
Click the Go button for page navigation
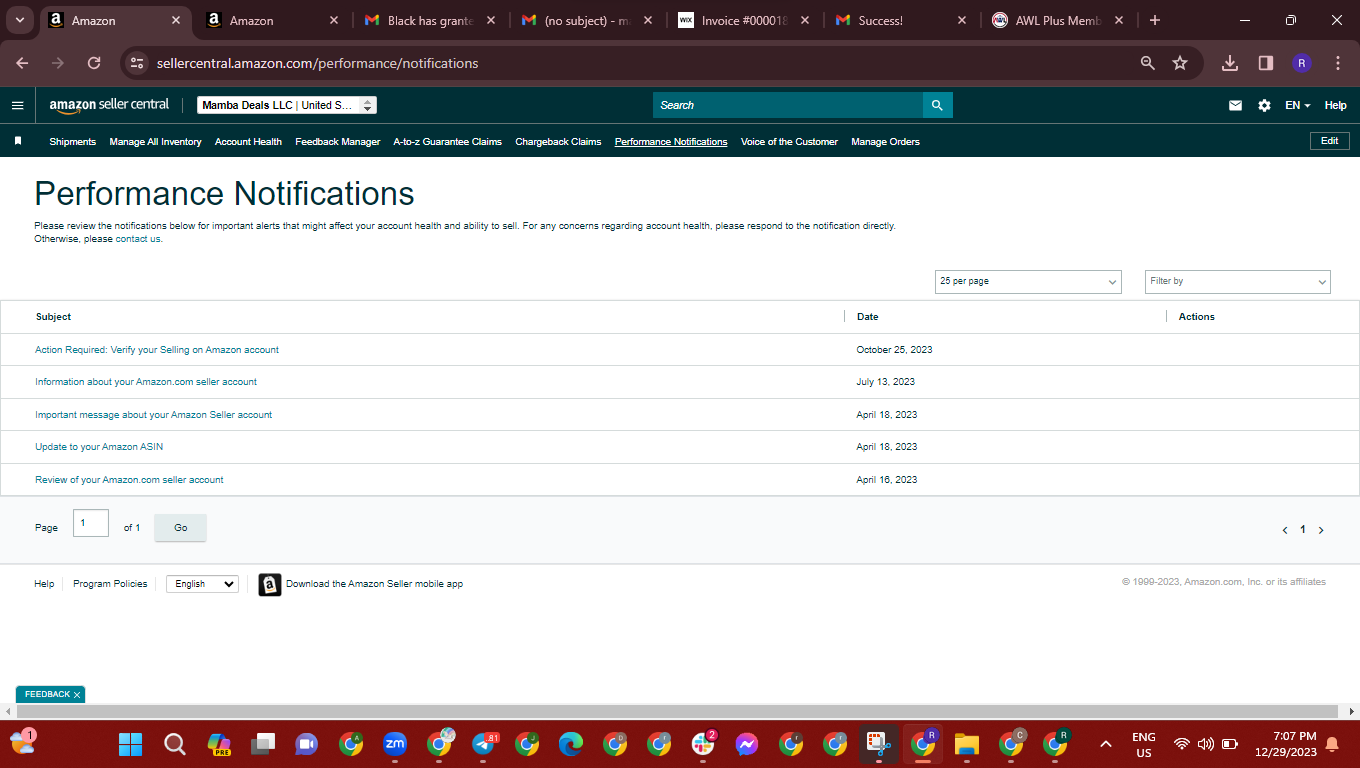tap(180, 528)
